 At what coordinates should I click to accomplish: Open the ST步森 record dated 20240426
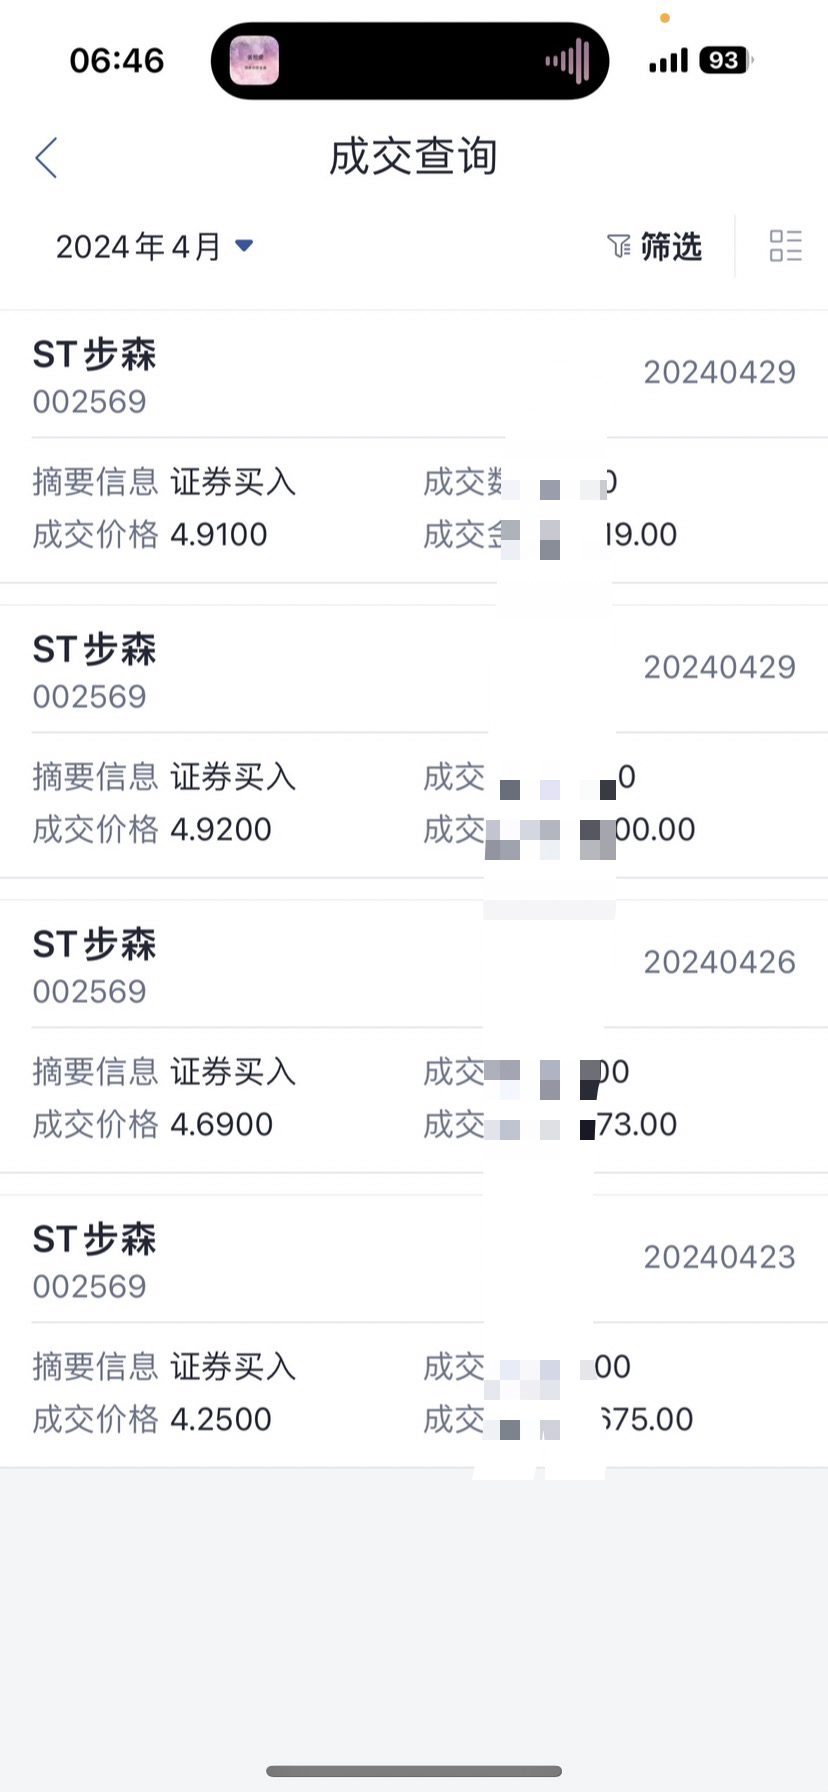414,1037
